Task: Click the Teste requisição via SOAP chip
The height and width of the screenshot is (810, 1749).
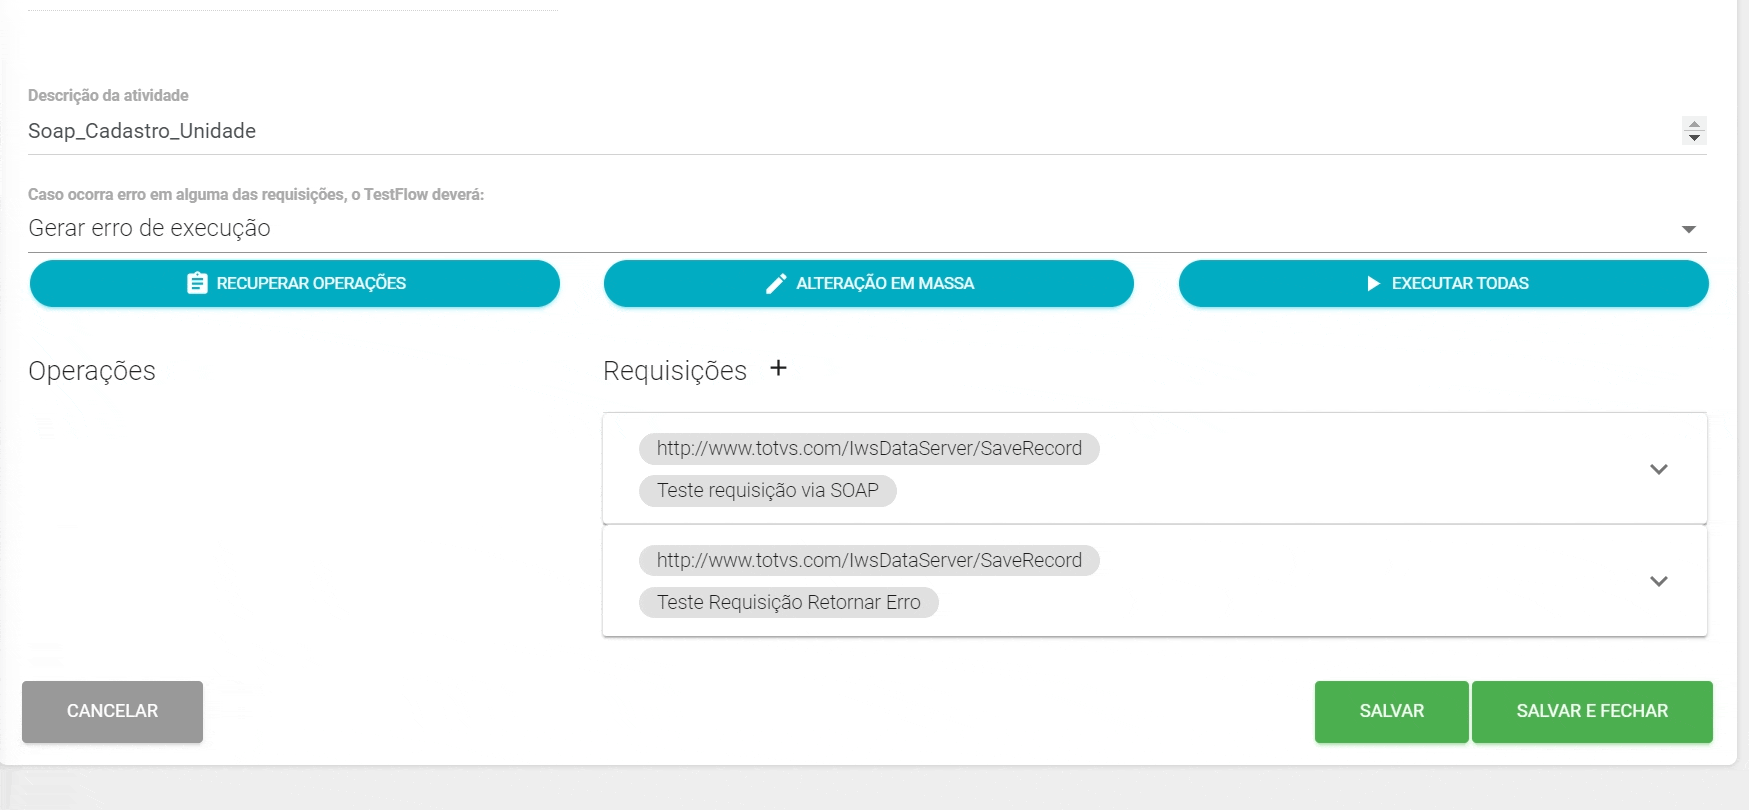Action: coord(767,491)
